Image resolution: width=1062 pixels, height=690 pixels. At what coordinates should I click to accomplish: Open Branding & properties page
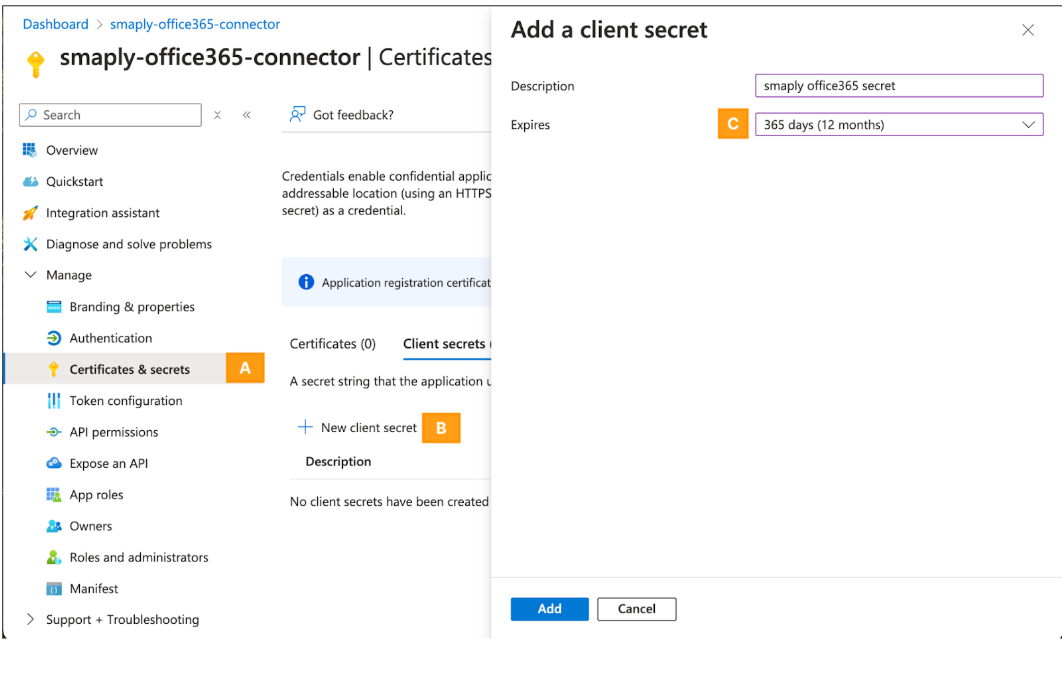pyautogui.click(x=132, y=307)
